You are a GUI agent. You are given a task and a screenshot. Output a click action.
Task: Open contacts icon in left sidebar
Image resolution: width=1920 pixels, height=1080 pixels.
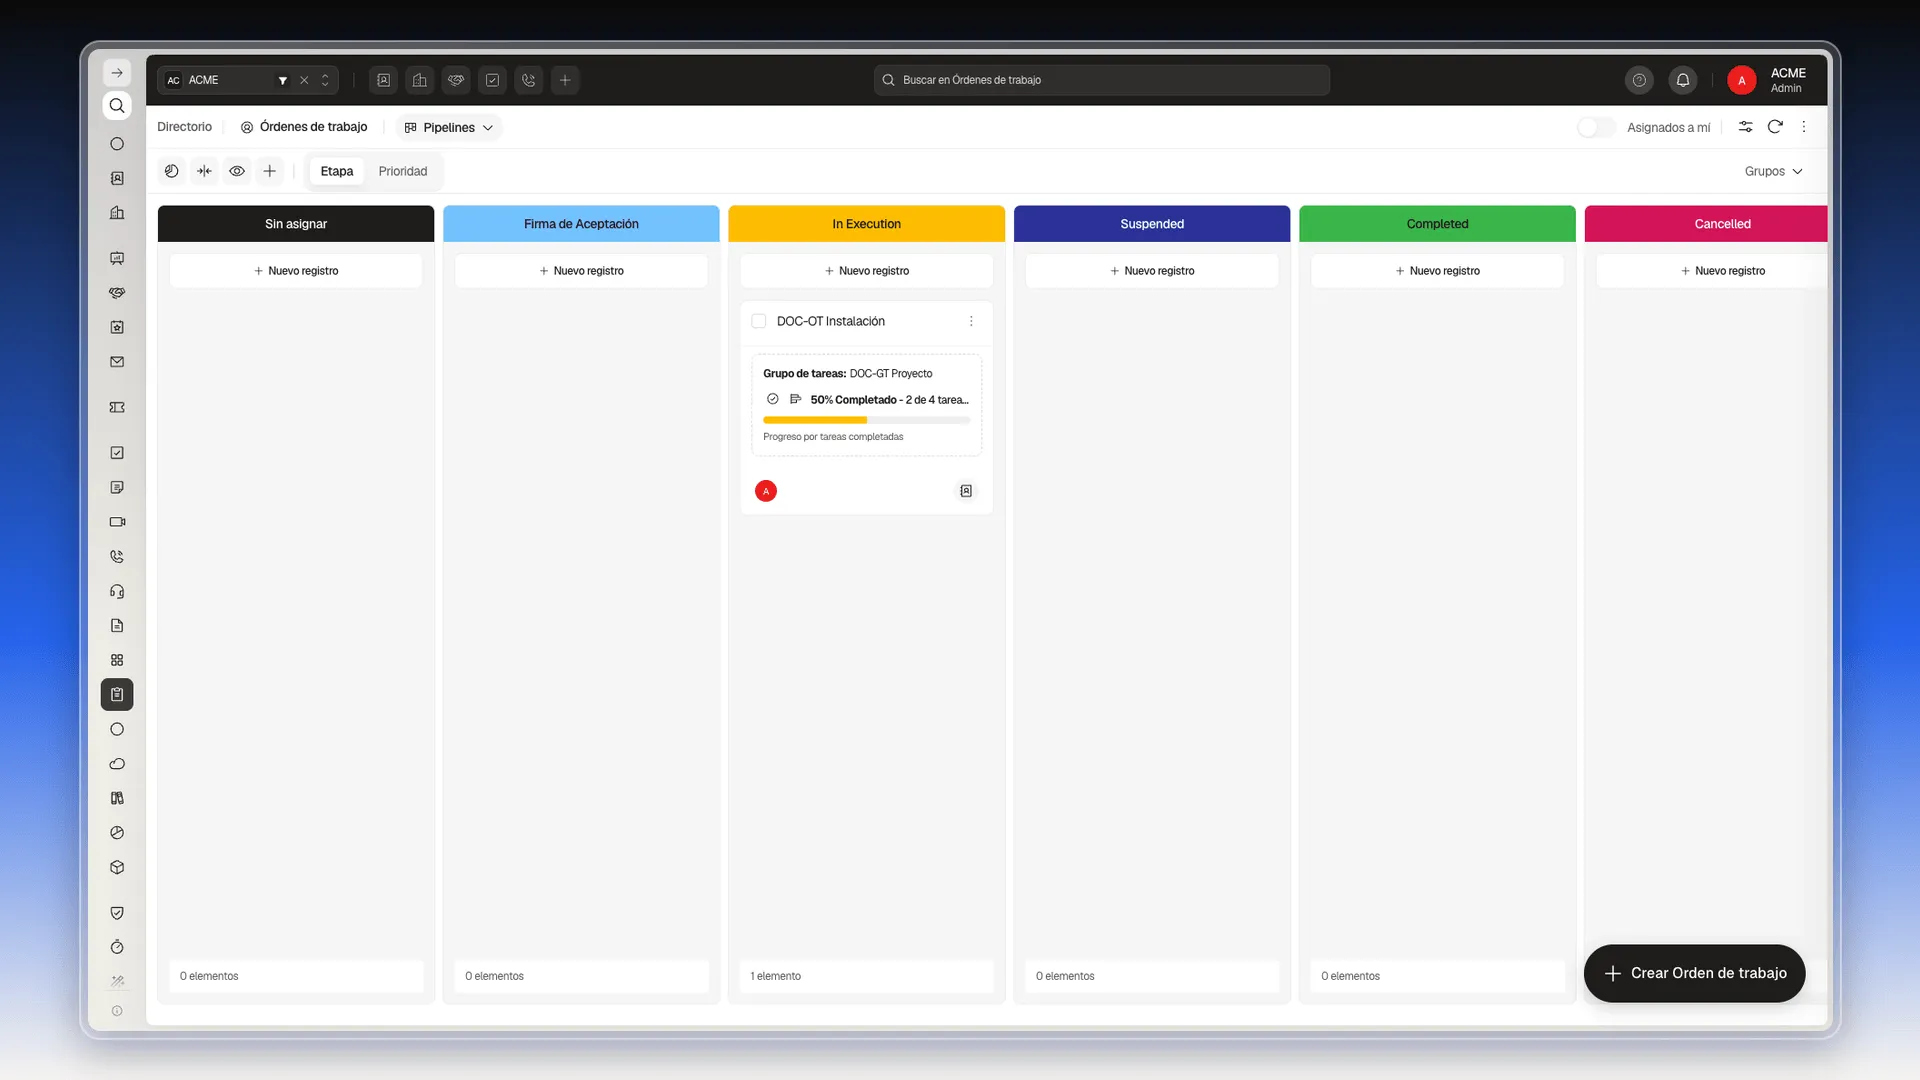pyautogui.click(x=117, y=178)
